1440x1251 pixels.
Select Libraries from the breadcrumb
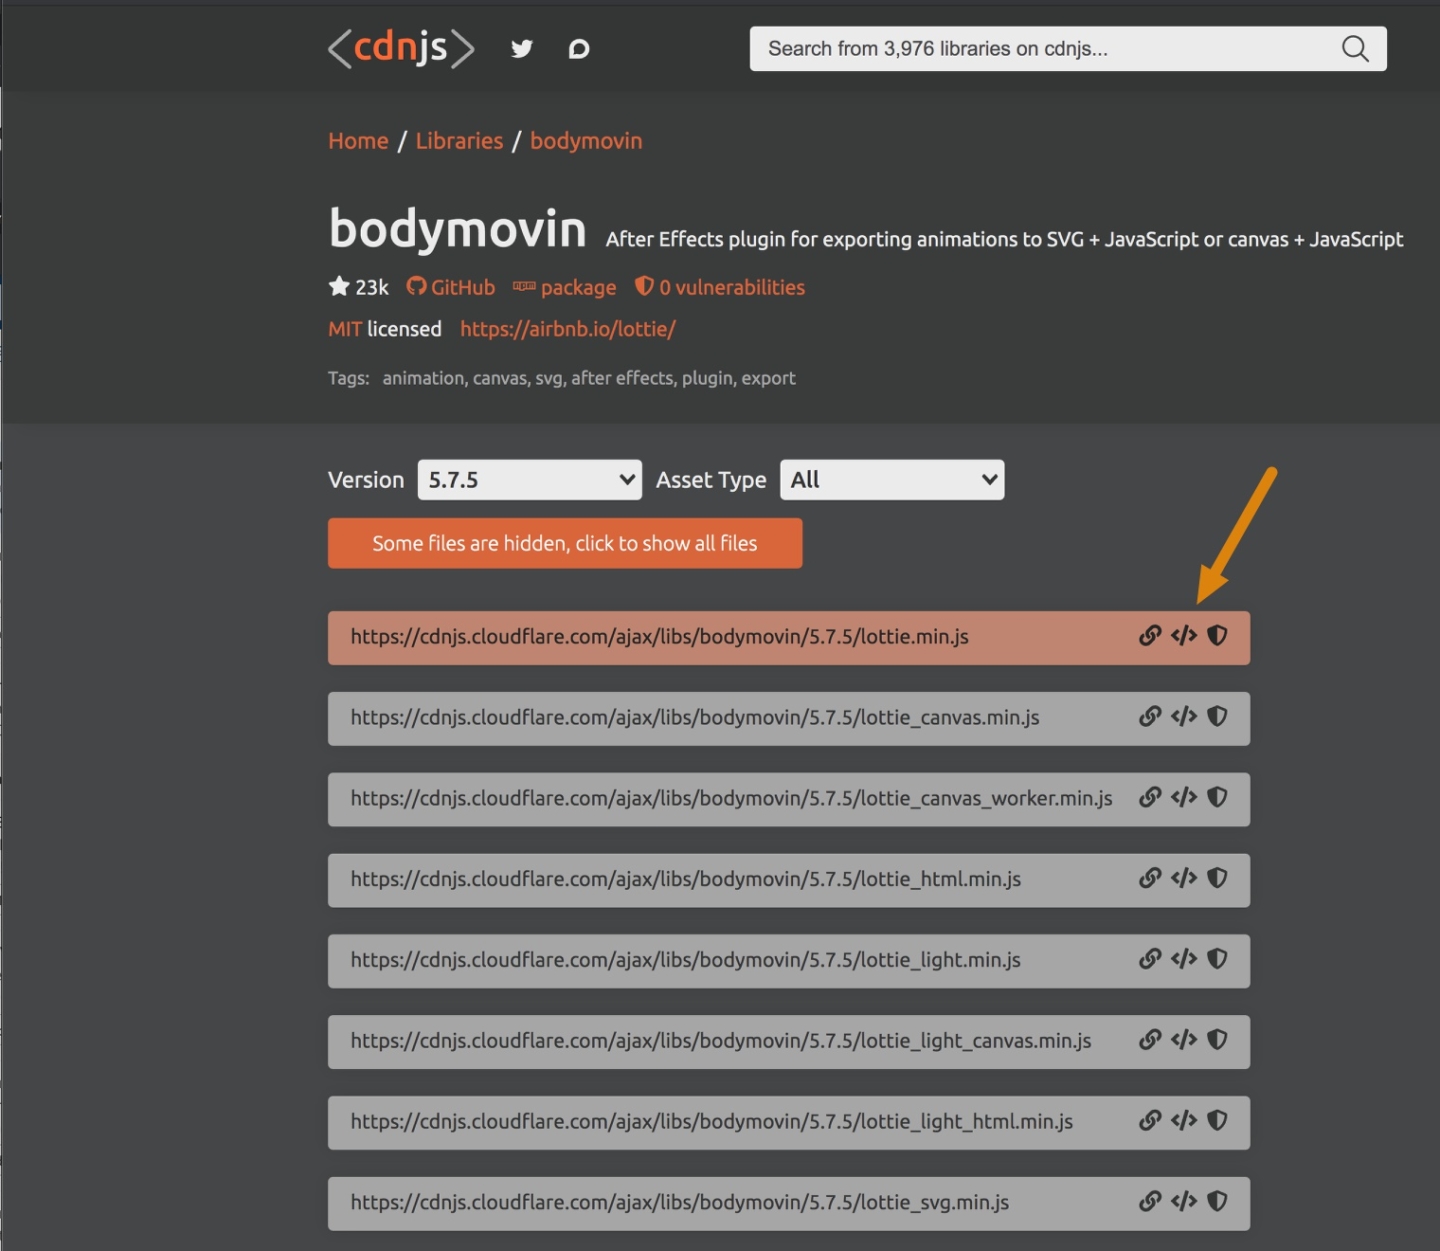(x=459, y=141)
